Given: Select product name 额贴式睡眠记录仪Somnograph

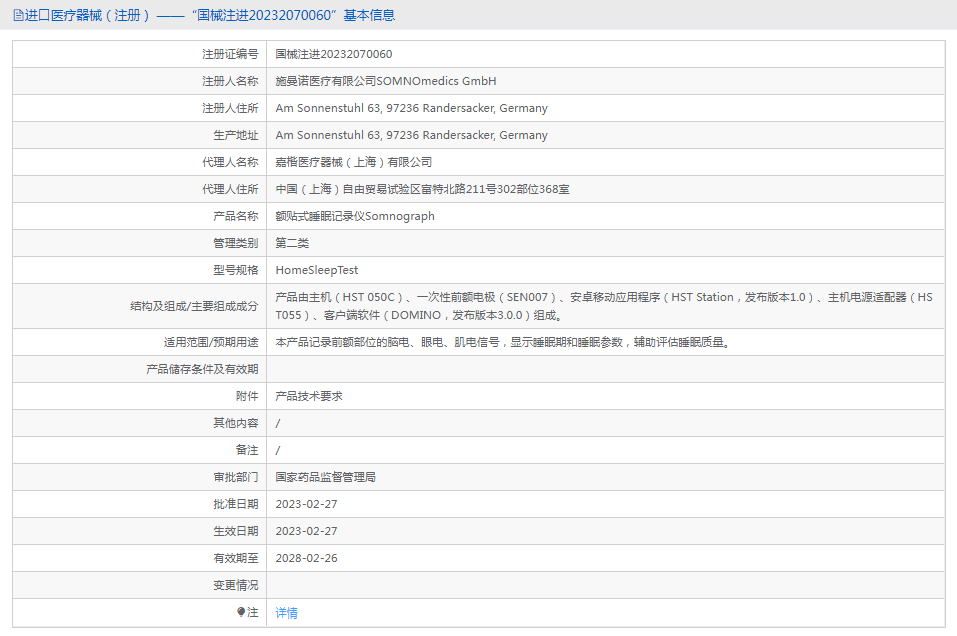Looking at the screenshot, I should pyautogui.click(x=355, y=216).
